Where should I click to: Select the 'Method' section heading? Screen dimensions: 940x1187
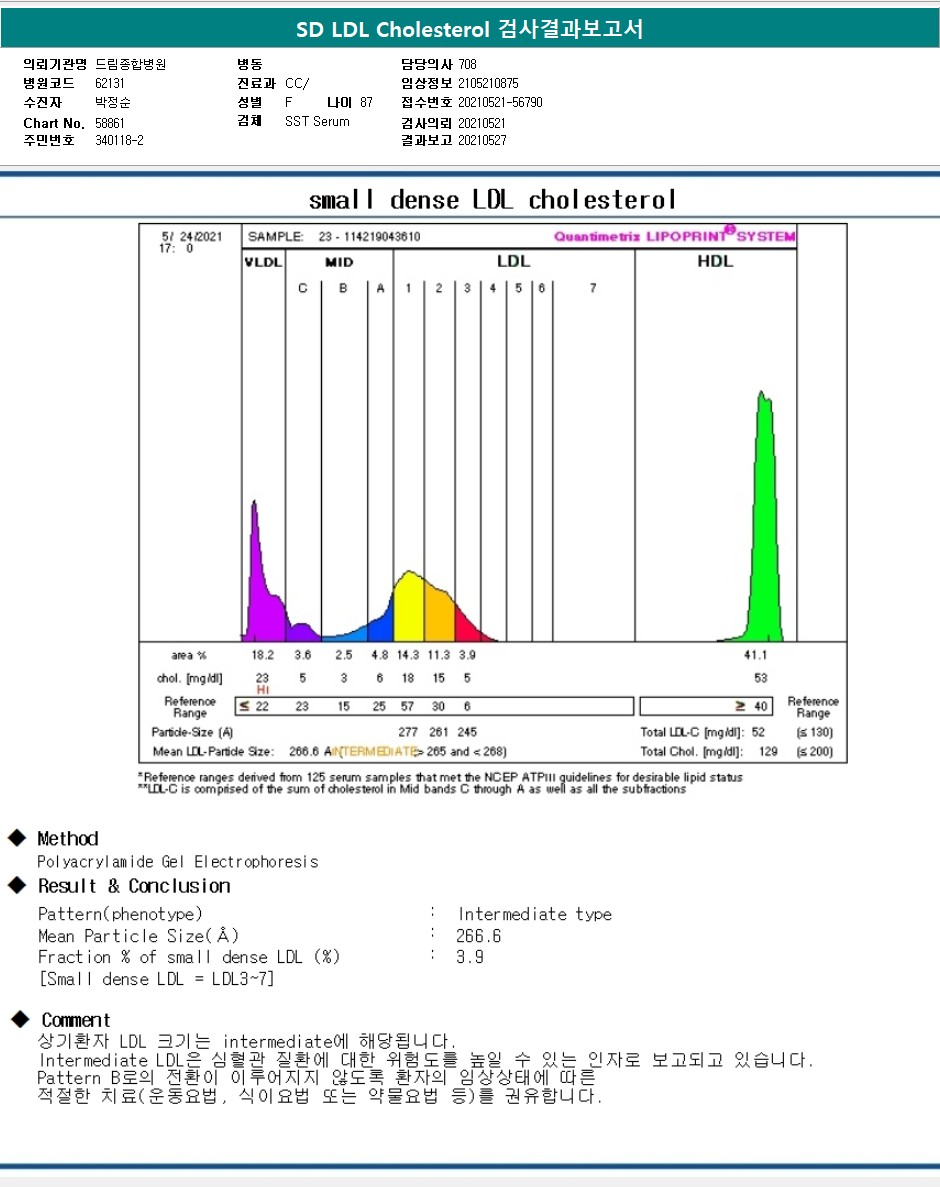(68, 839)
